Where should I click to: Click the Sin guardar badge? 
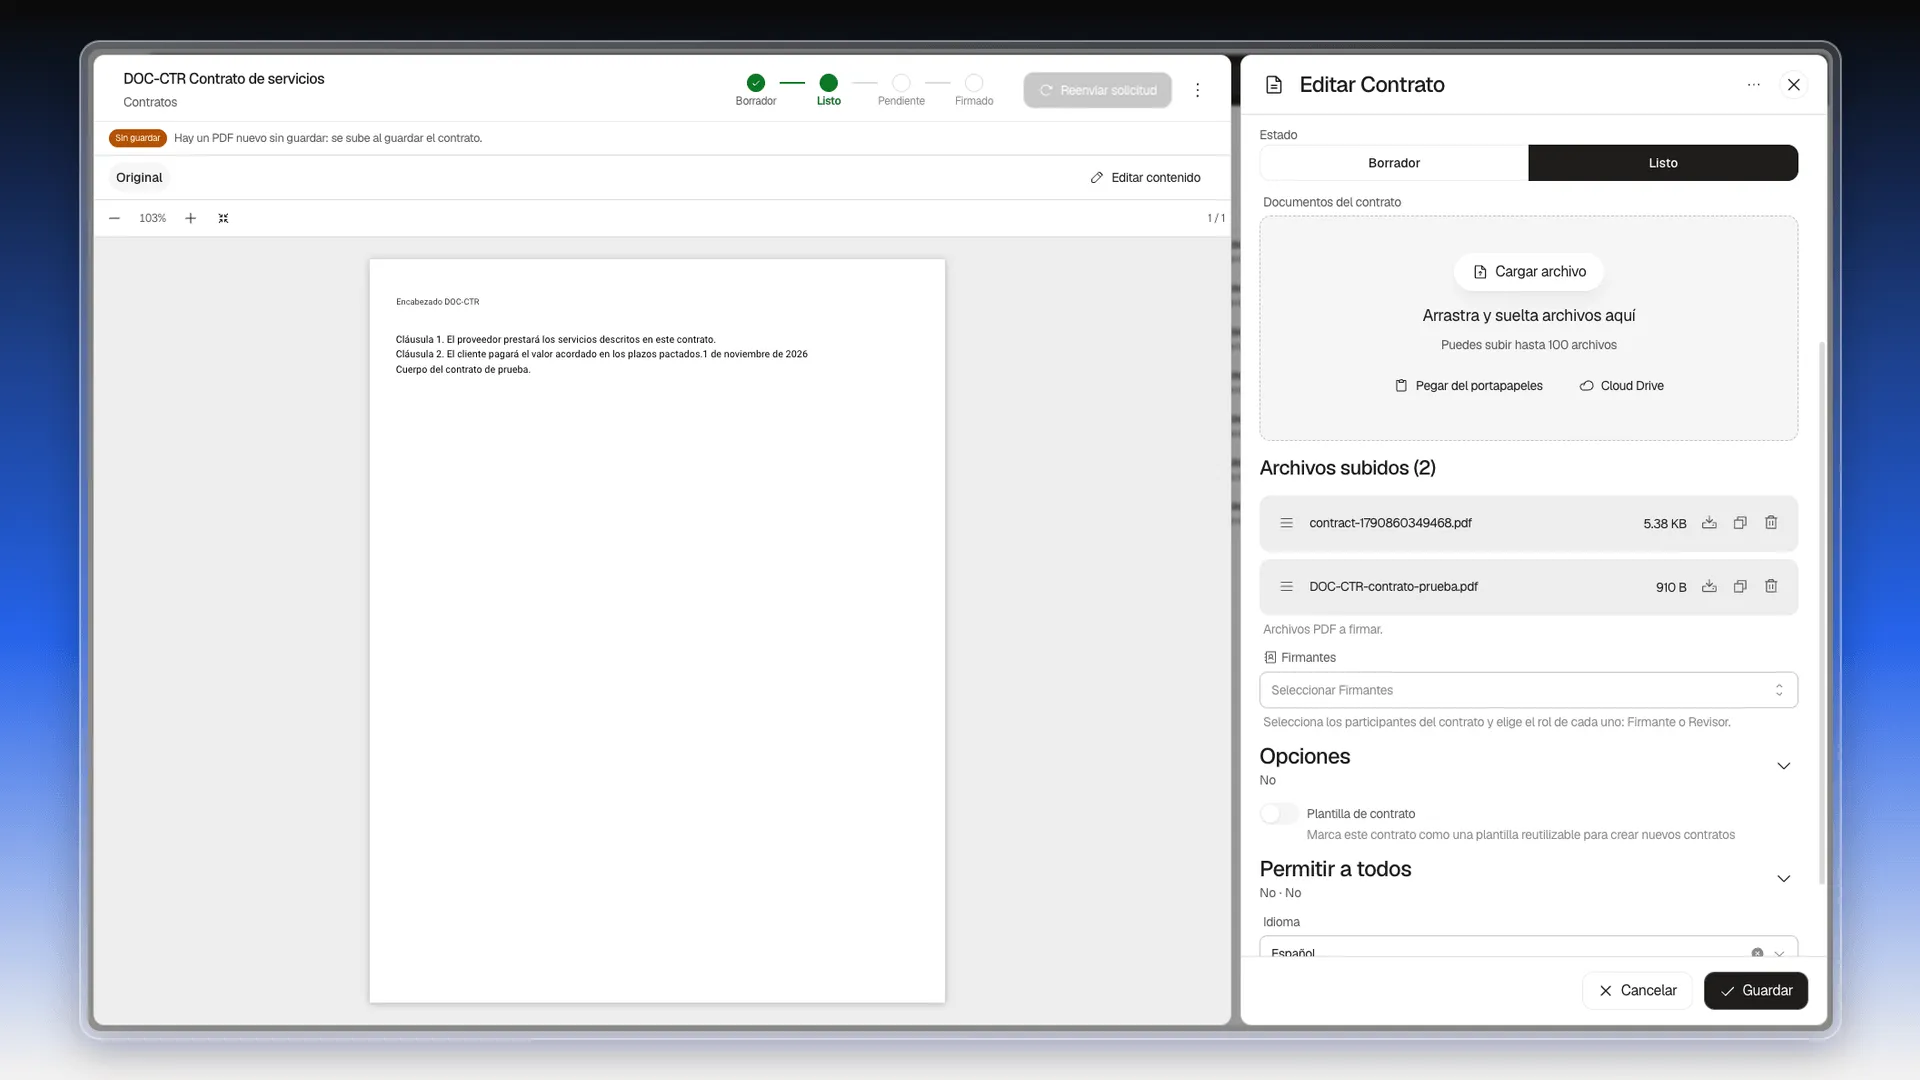[137, 138]
